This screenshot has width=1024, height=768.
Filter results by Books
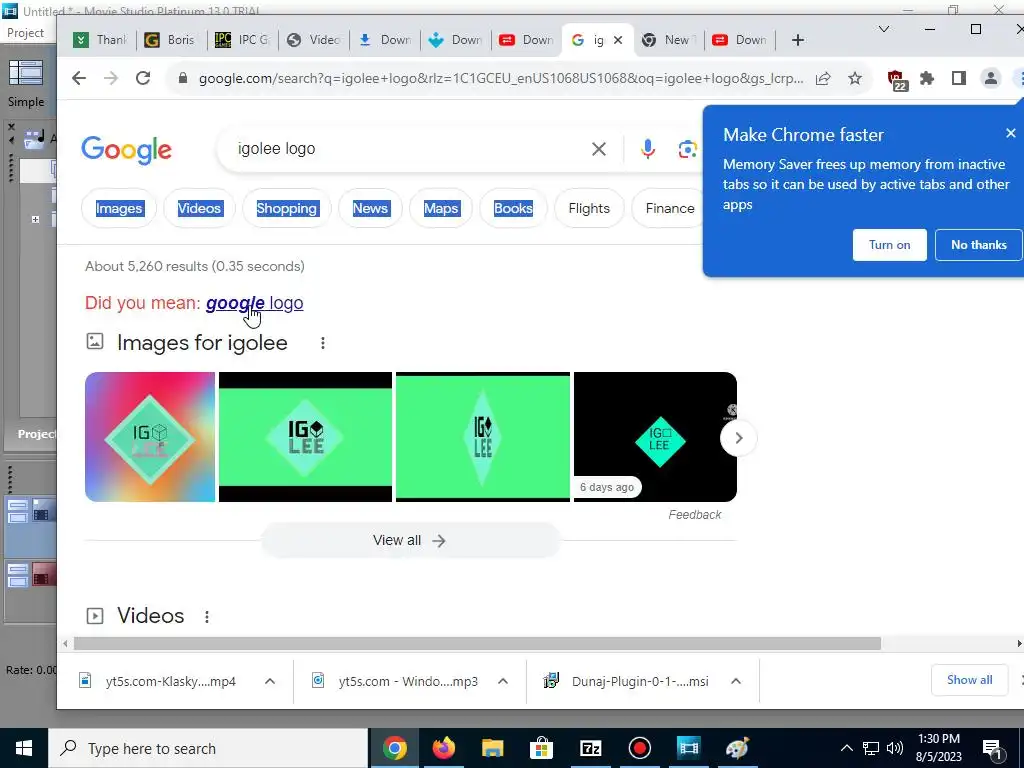point(513,208)
